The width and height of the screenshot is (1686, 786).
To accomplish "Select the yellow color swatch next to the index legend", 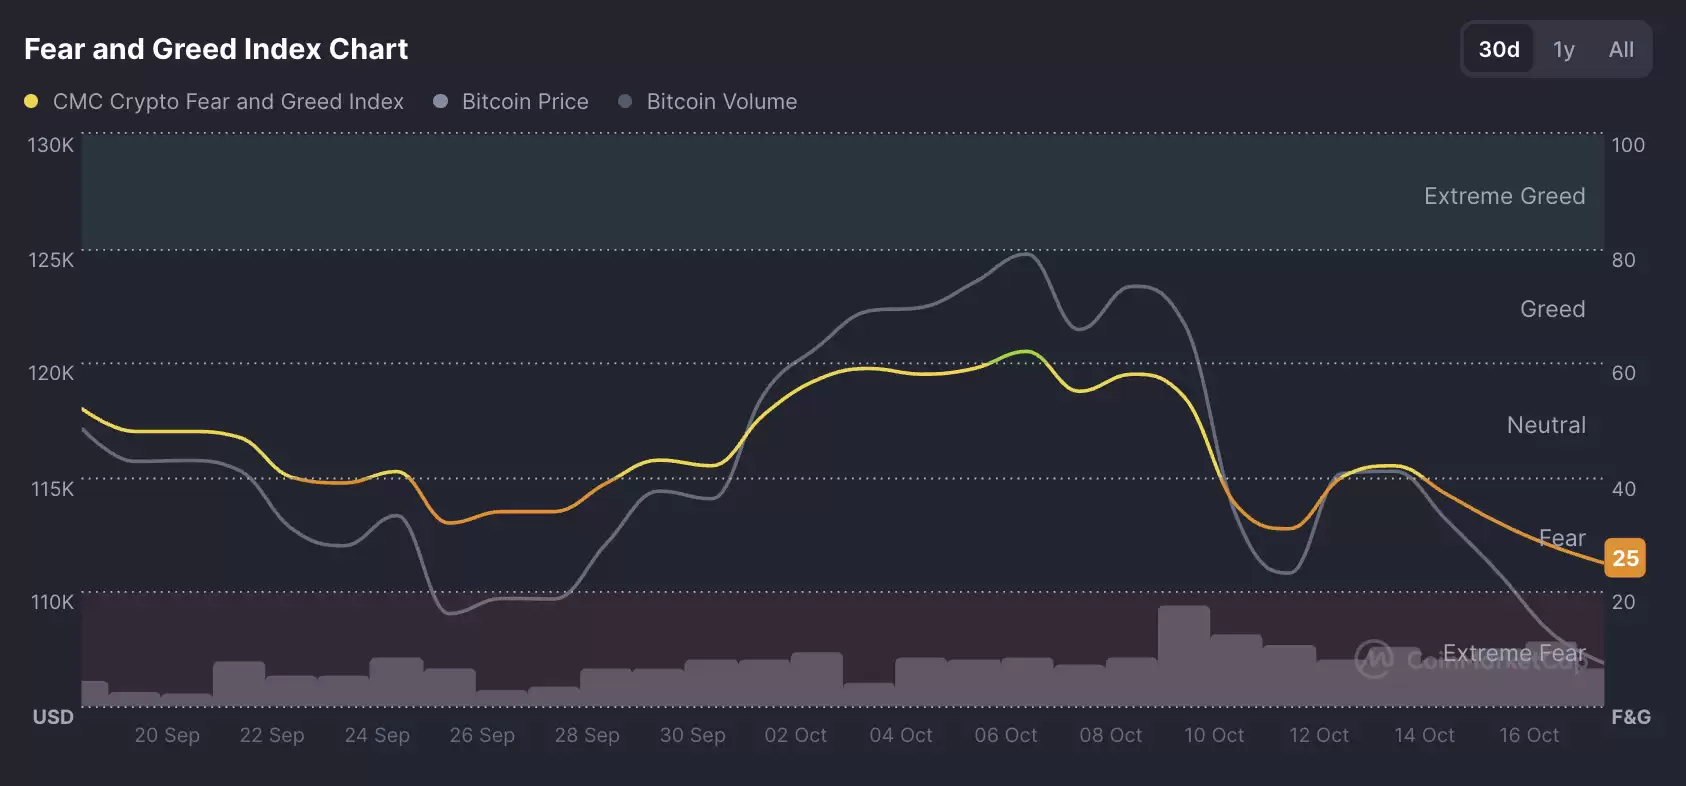I will point(31,101).
